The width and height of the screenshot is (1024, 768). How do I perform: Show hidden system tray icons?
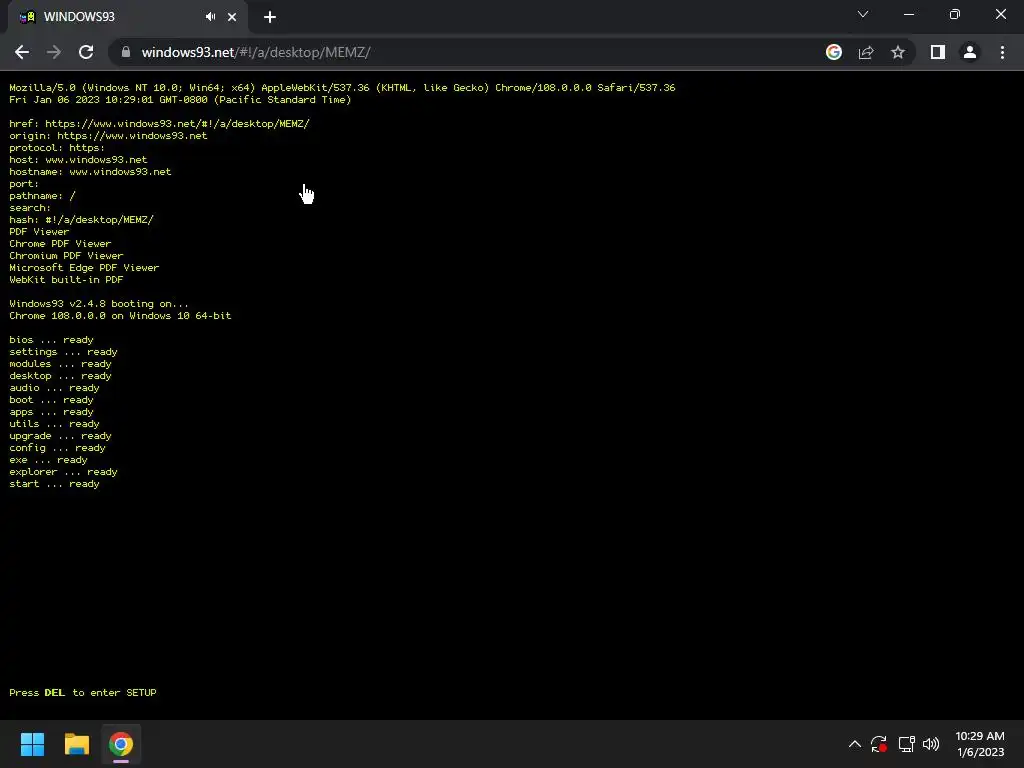pos(854,744)
